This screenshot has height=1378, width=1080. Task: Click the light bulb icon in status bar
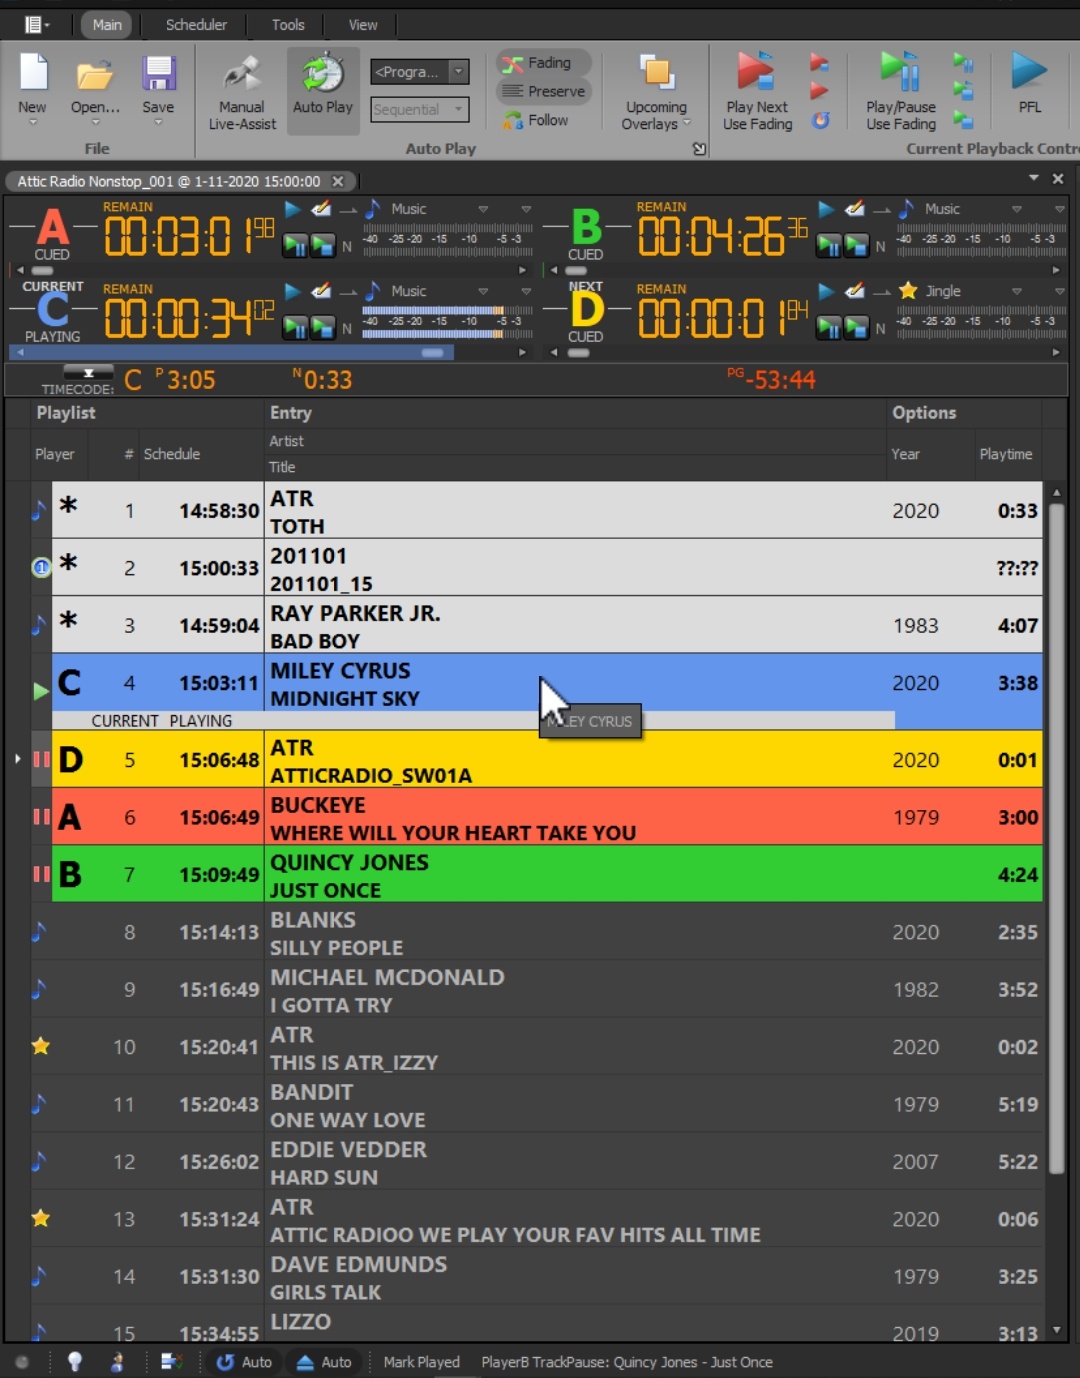click(x=75, y=1361)
